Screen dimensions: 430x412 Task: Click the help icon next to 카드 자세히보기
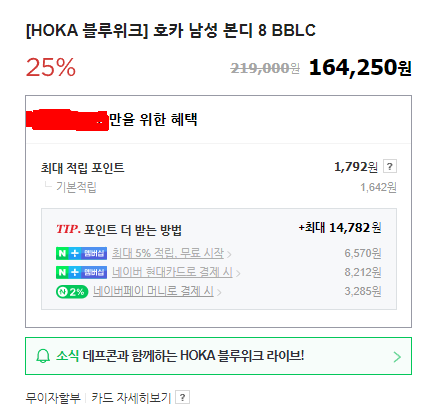pyautogui.click(x=182, y=397)
